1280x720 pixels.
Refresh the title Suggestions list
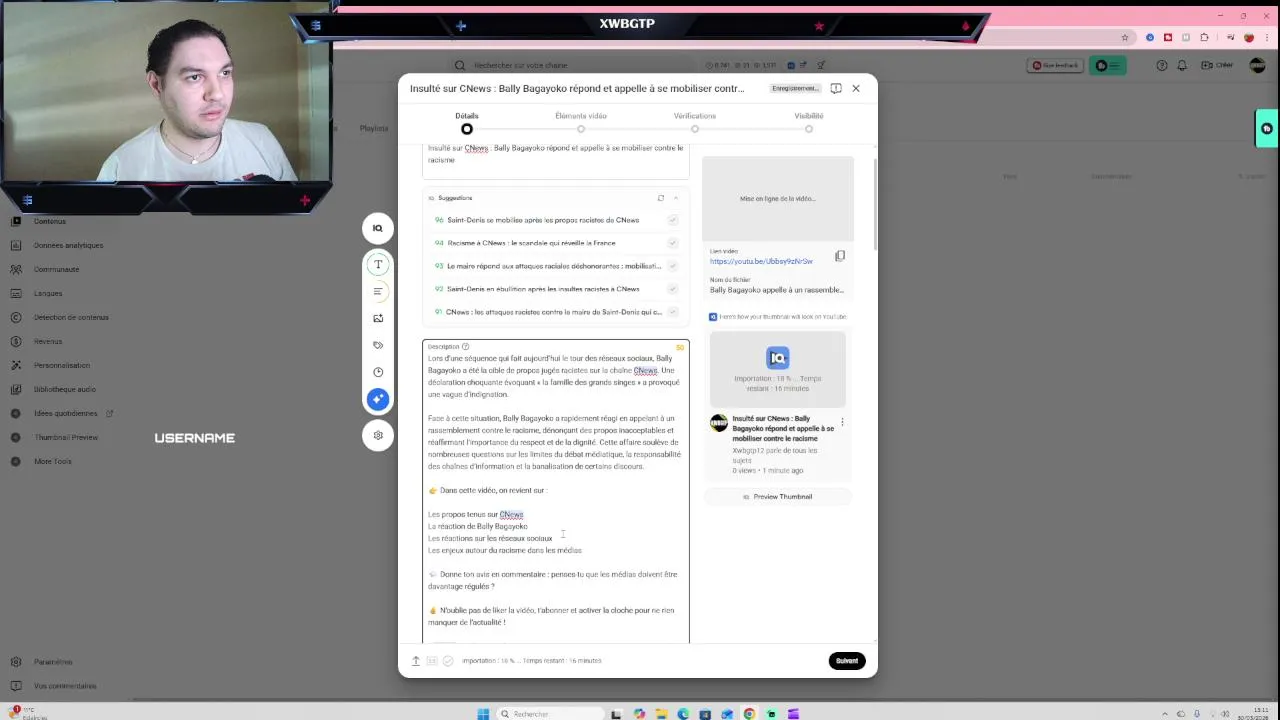pos(660,198)
